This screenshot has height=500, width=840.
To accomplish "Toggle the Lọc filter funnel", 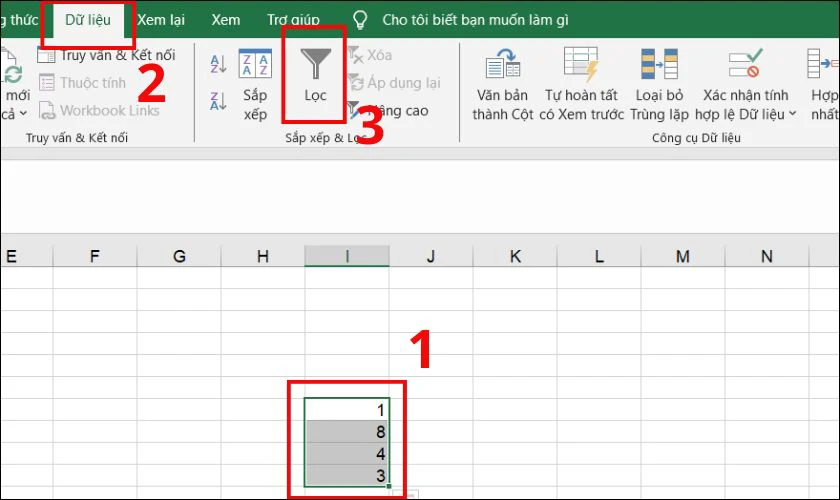I will pos(315,75).
